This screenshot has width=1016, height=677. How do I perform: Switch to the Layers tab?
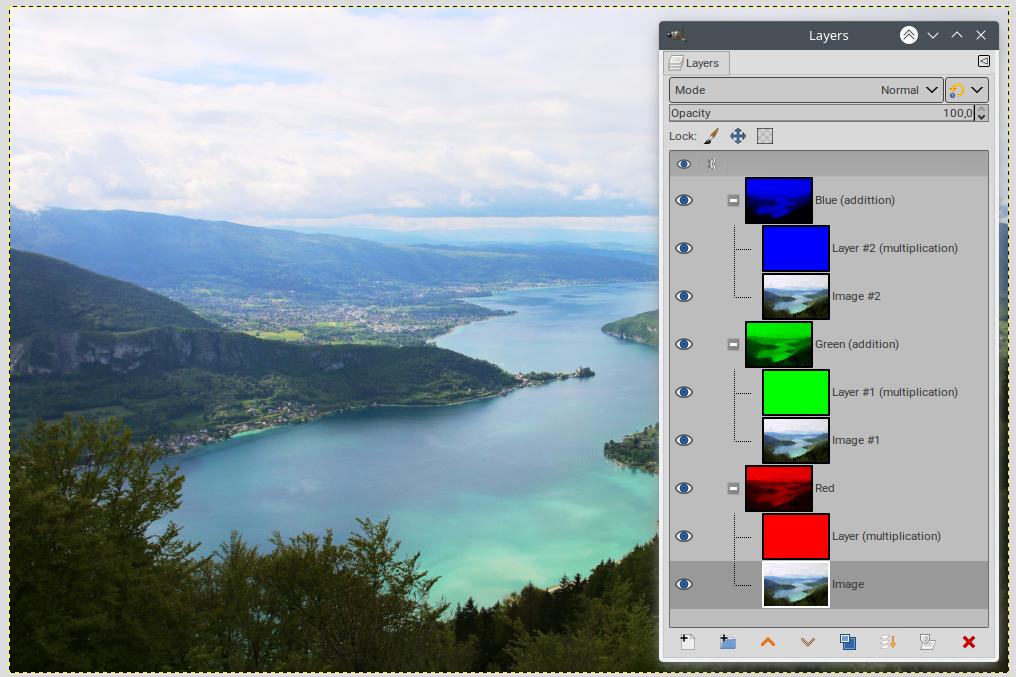tap(695, 63)
